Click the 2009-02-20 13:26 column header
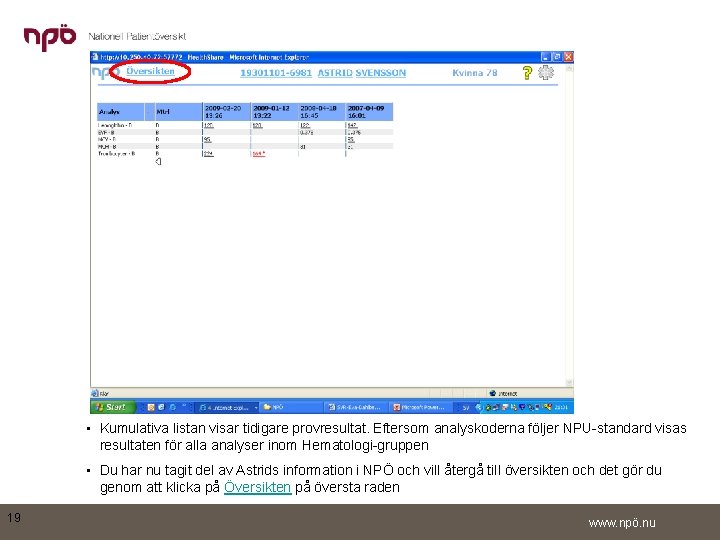 pos(226,112)
